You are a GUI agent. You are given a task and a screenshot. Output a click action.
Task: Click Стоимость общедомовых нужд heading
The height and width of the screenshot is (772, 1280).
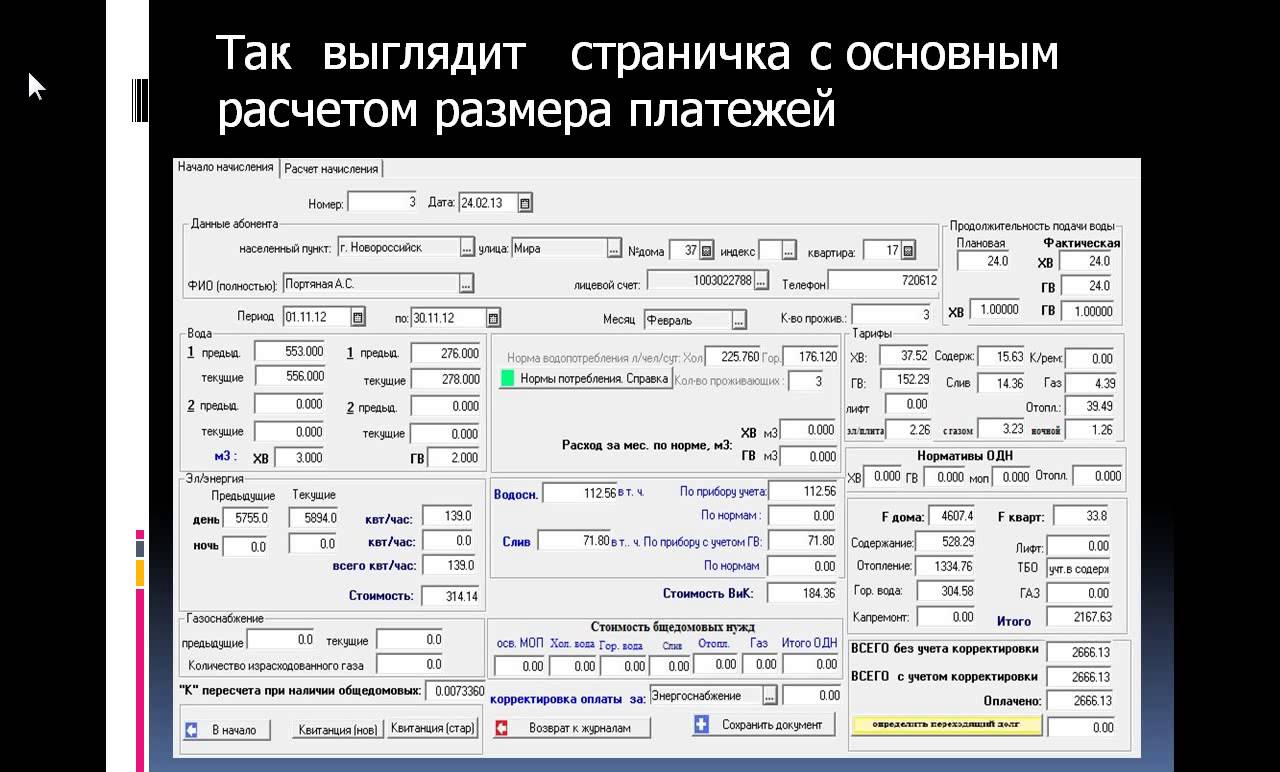click(x=672, y=627)
